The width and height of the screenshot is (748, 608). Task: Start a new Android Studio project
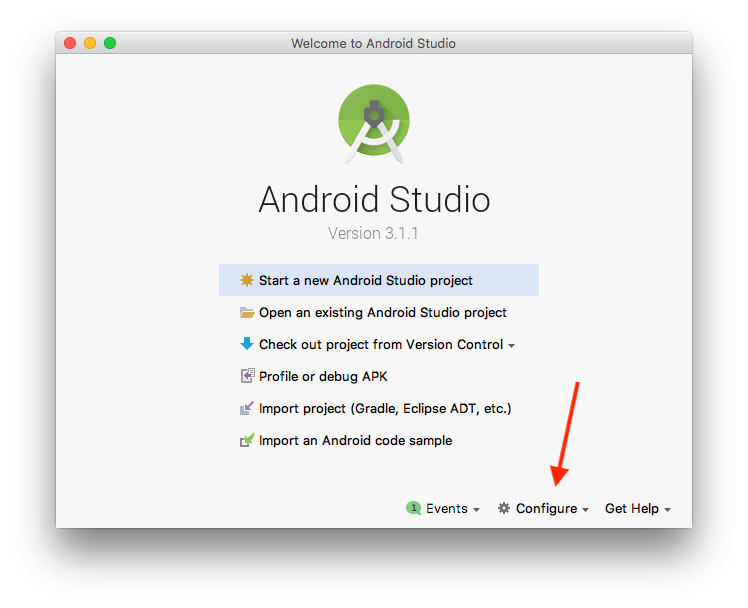(x=379, y=280)
